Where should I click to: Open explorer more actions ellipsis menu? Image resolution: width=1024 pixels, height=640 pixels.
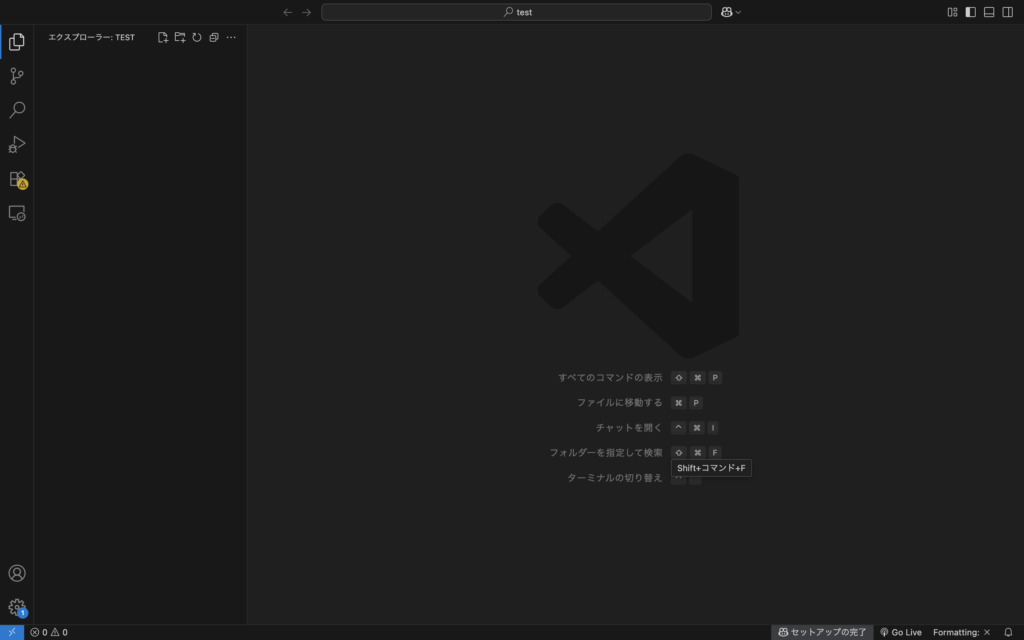231,37
